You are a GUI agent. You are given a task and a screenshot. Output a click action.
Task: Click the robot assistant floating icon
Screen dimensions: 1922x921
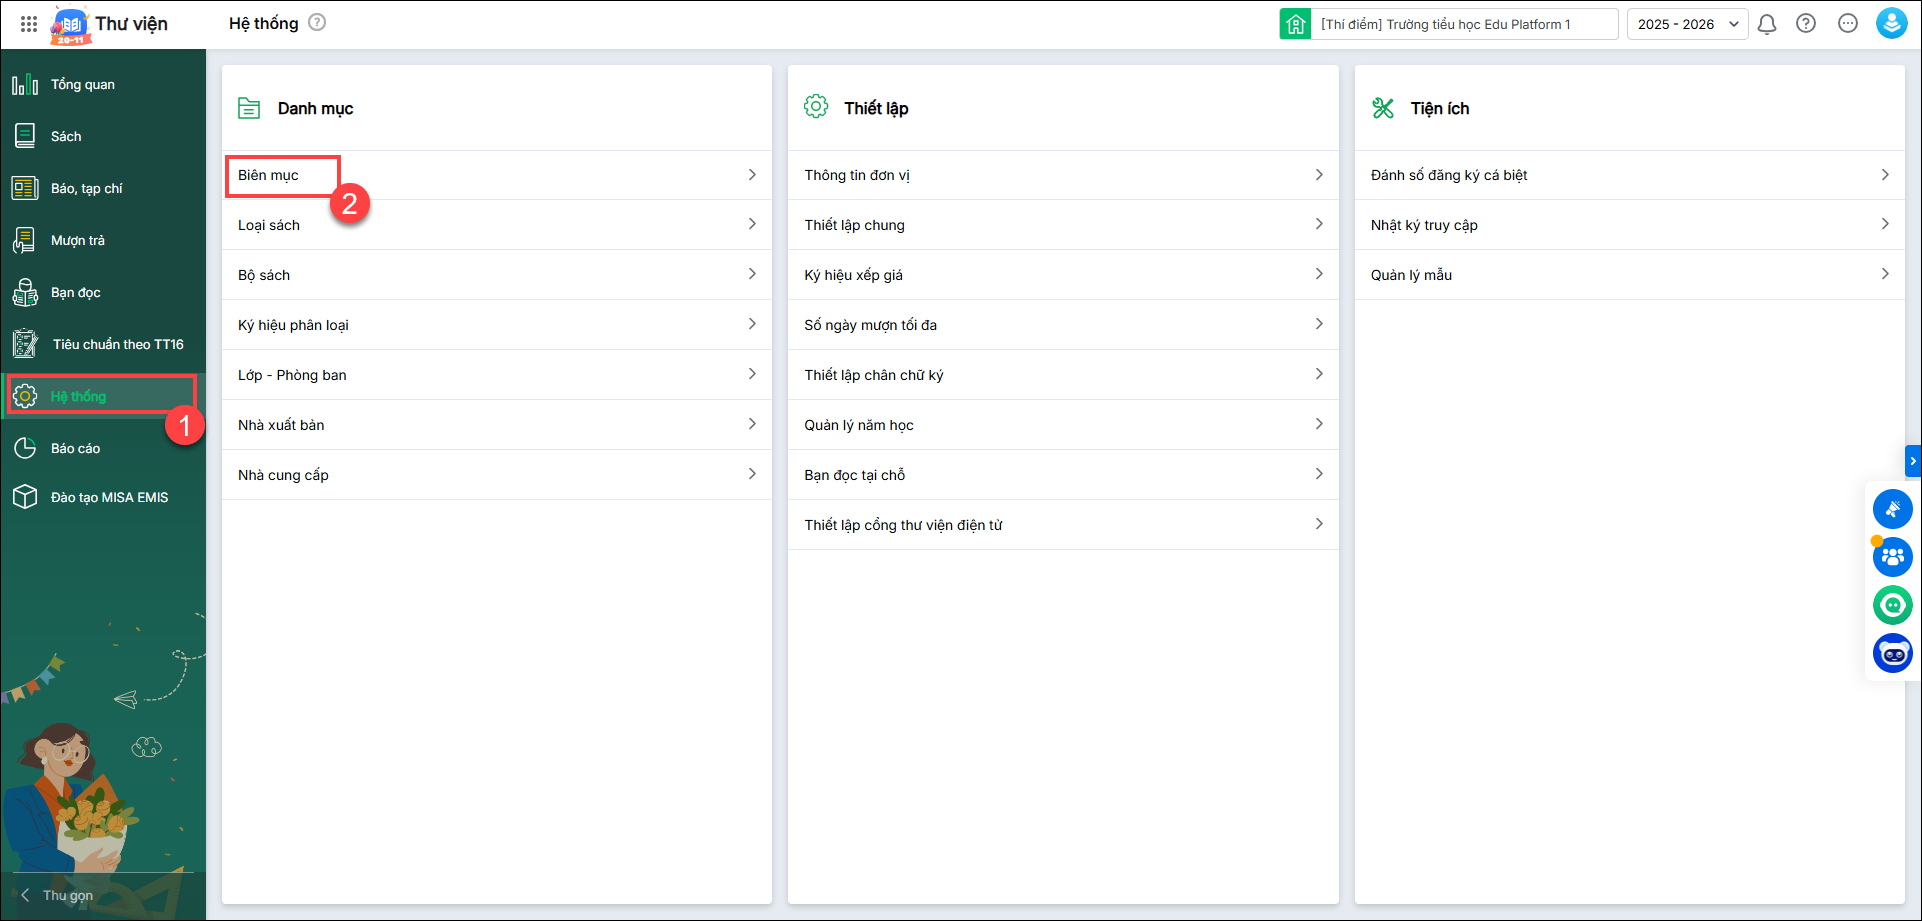coord(1892,654)
